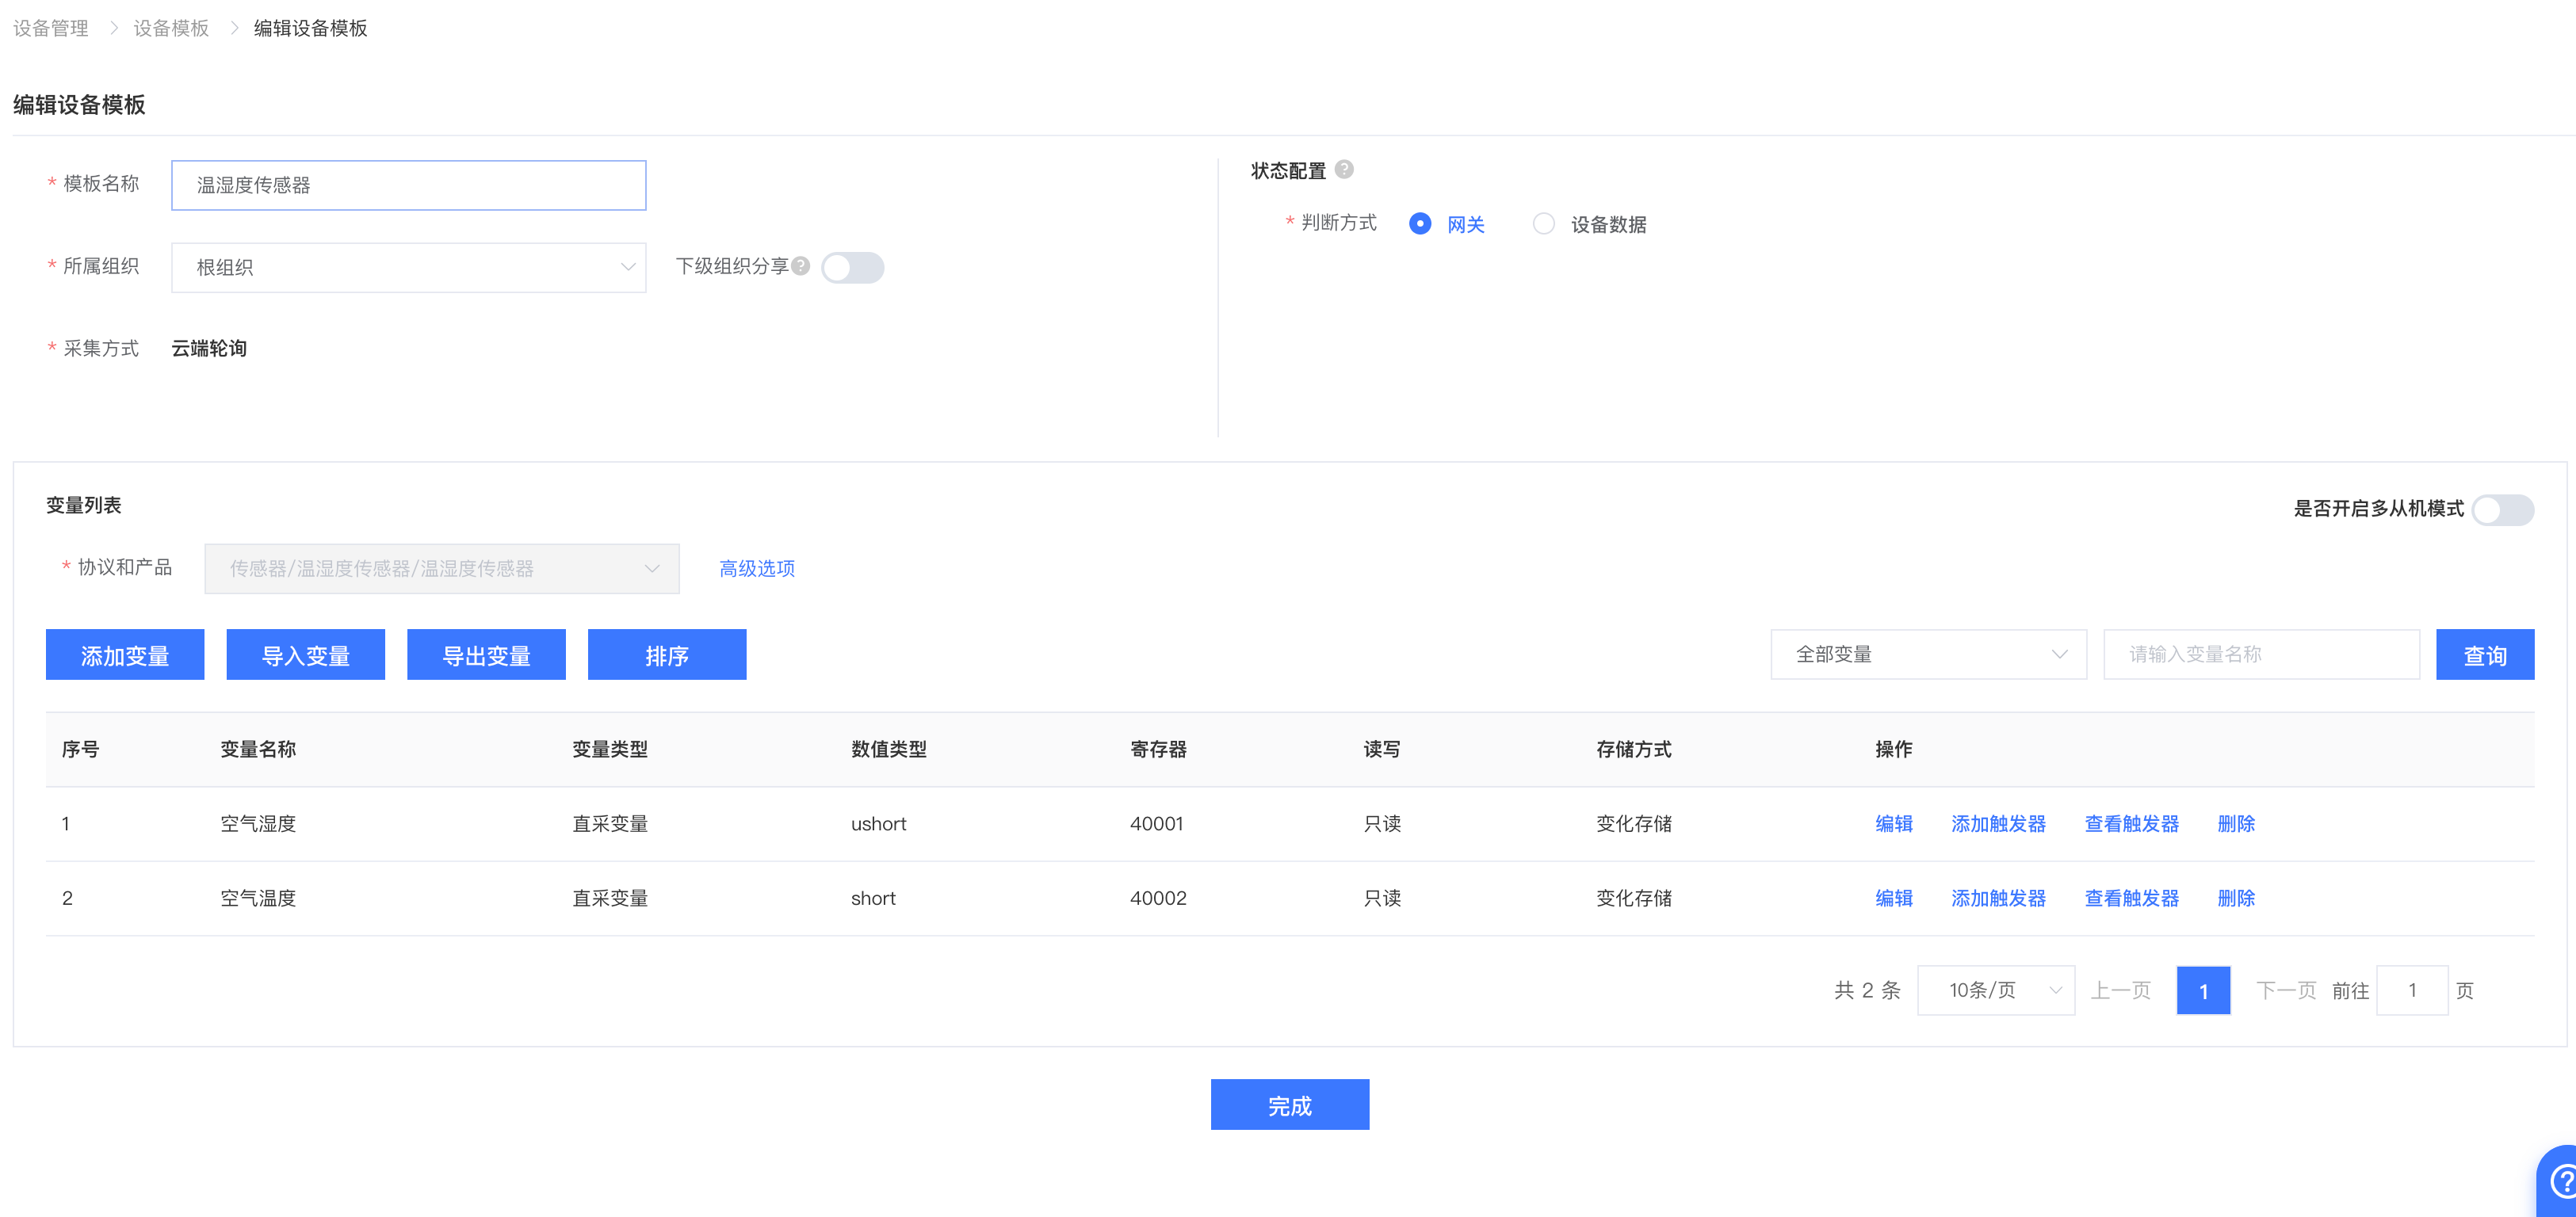Select the 设备数据 radio option
Viewport: 2576px width, 1217px height.
[x=1589, y=224]
